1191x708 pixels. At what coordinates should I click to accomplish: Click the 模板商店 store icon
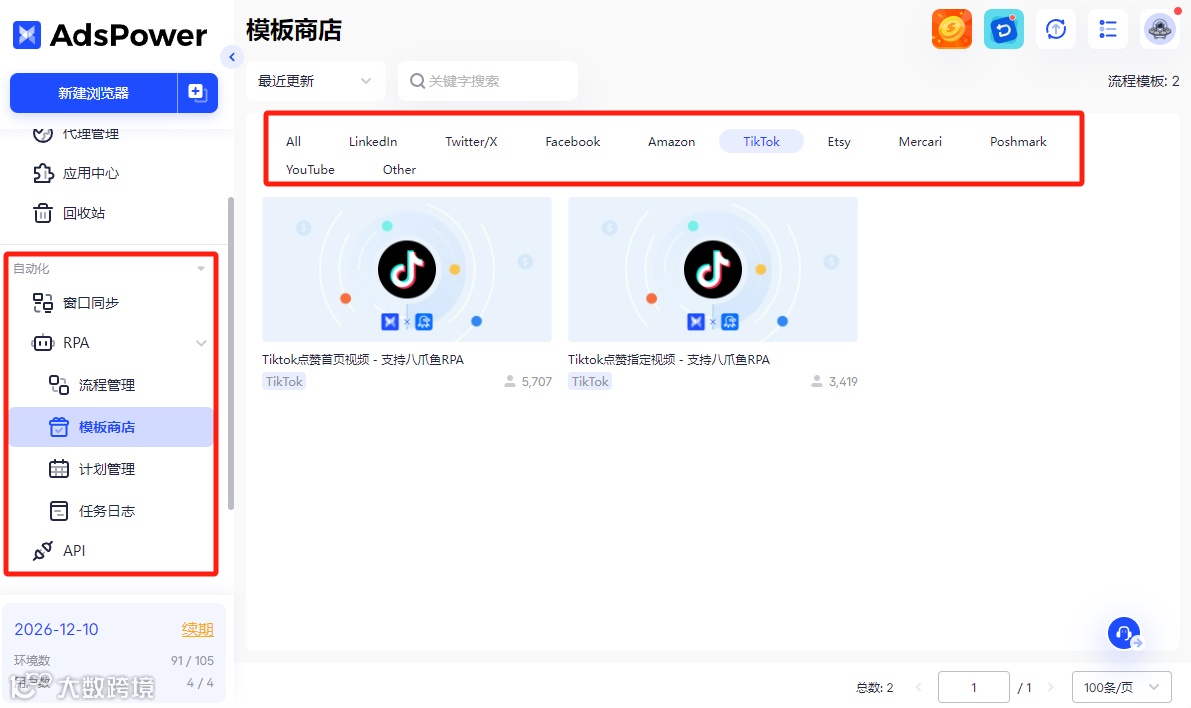pos(58,427)
